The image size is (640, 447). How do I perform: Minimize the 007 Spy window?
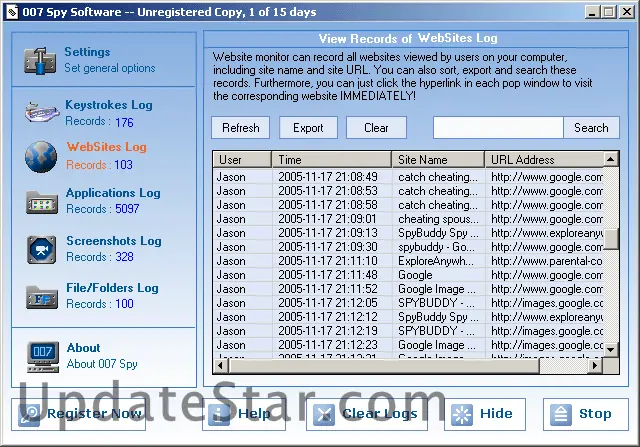click(592, 12)
